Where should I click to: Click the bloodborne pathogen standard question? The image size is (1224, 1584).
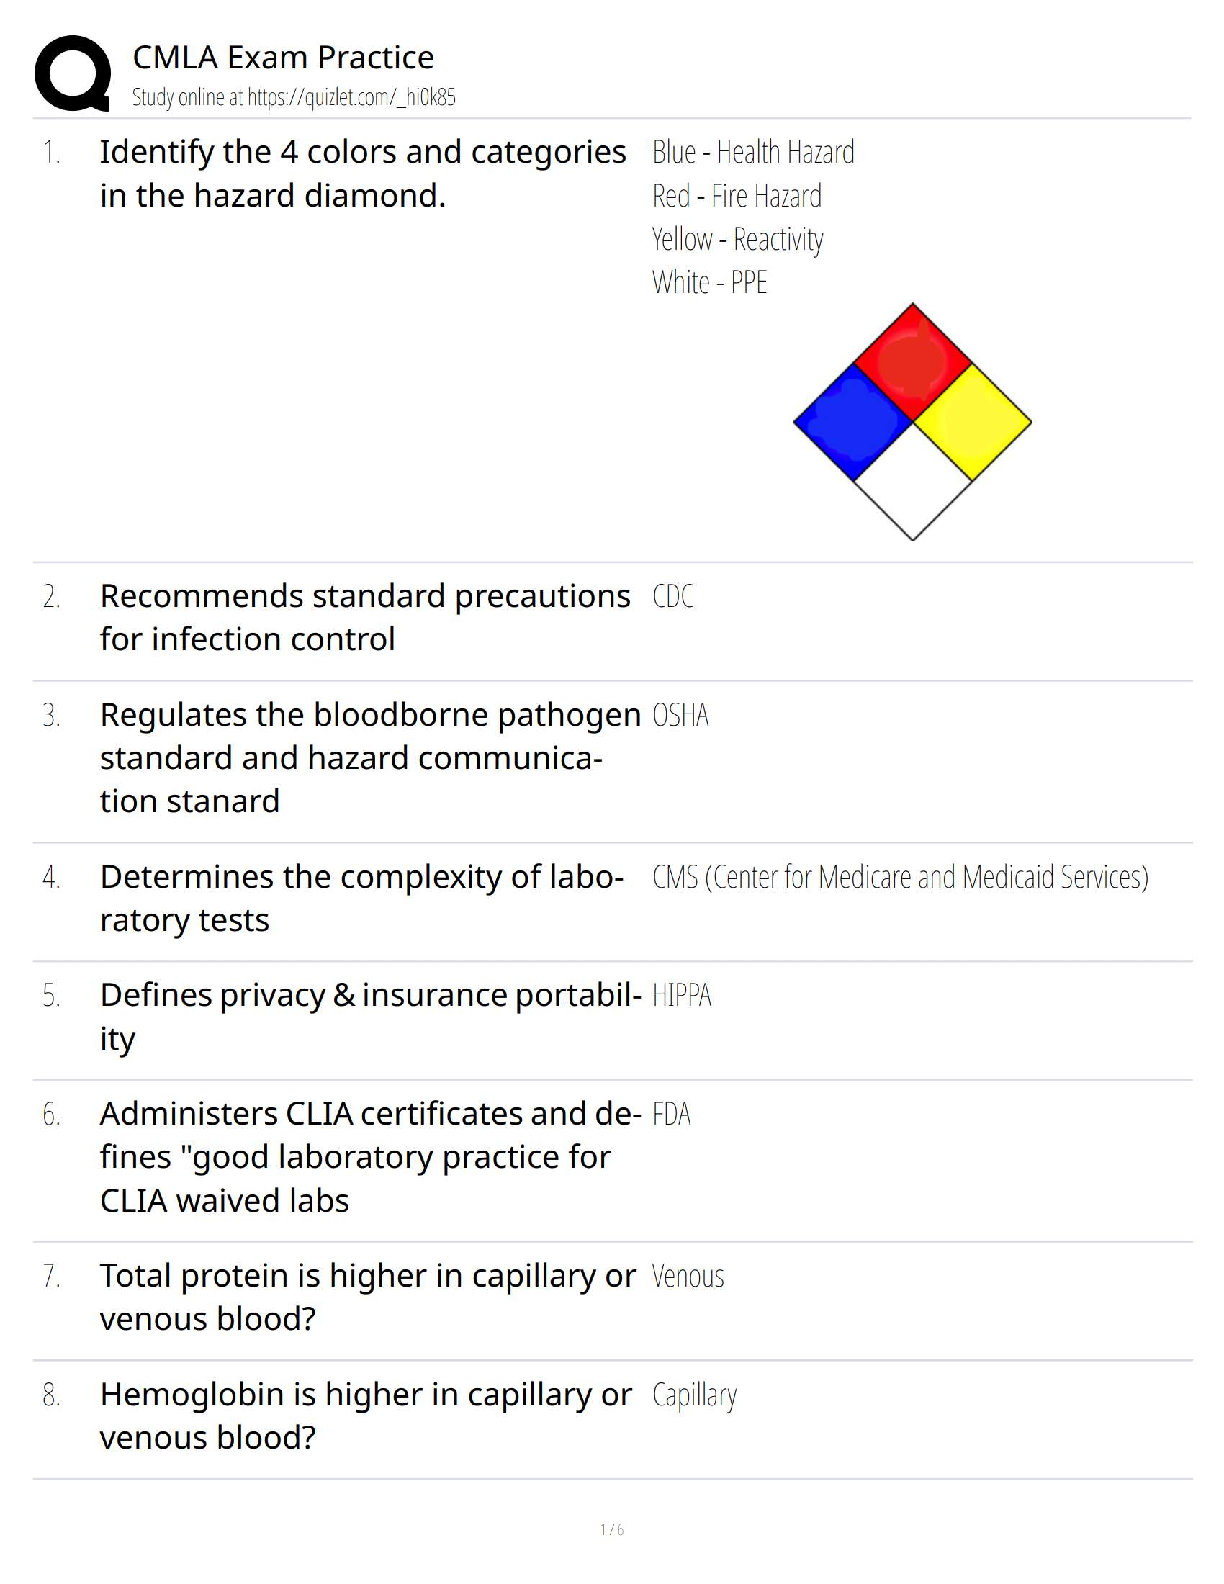click(x=370, y=758)
